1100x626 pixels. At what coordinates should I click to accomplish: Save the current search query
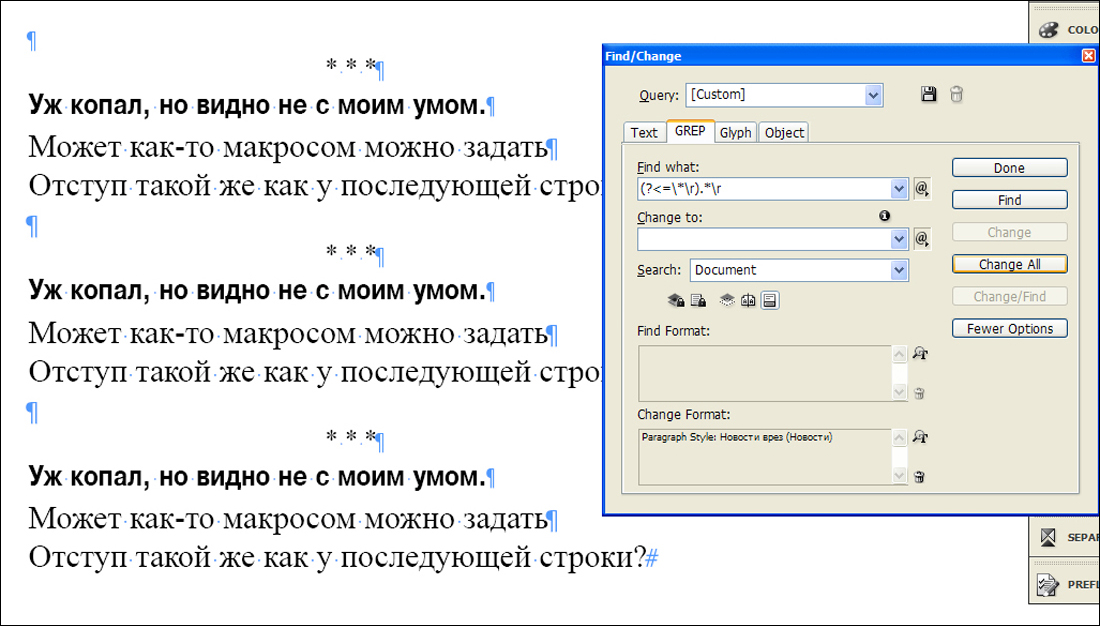pos(929,94)
